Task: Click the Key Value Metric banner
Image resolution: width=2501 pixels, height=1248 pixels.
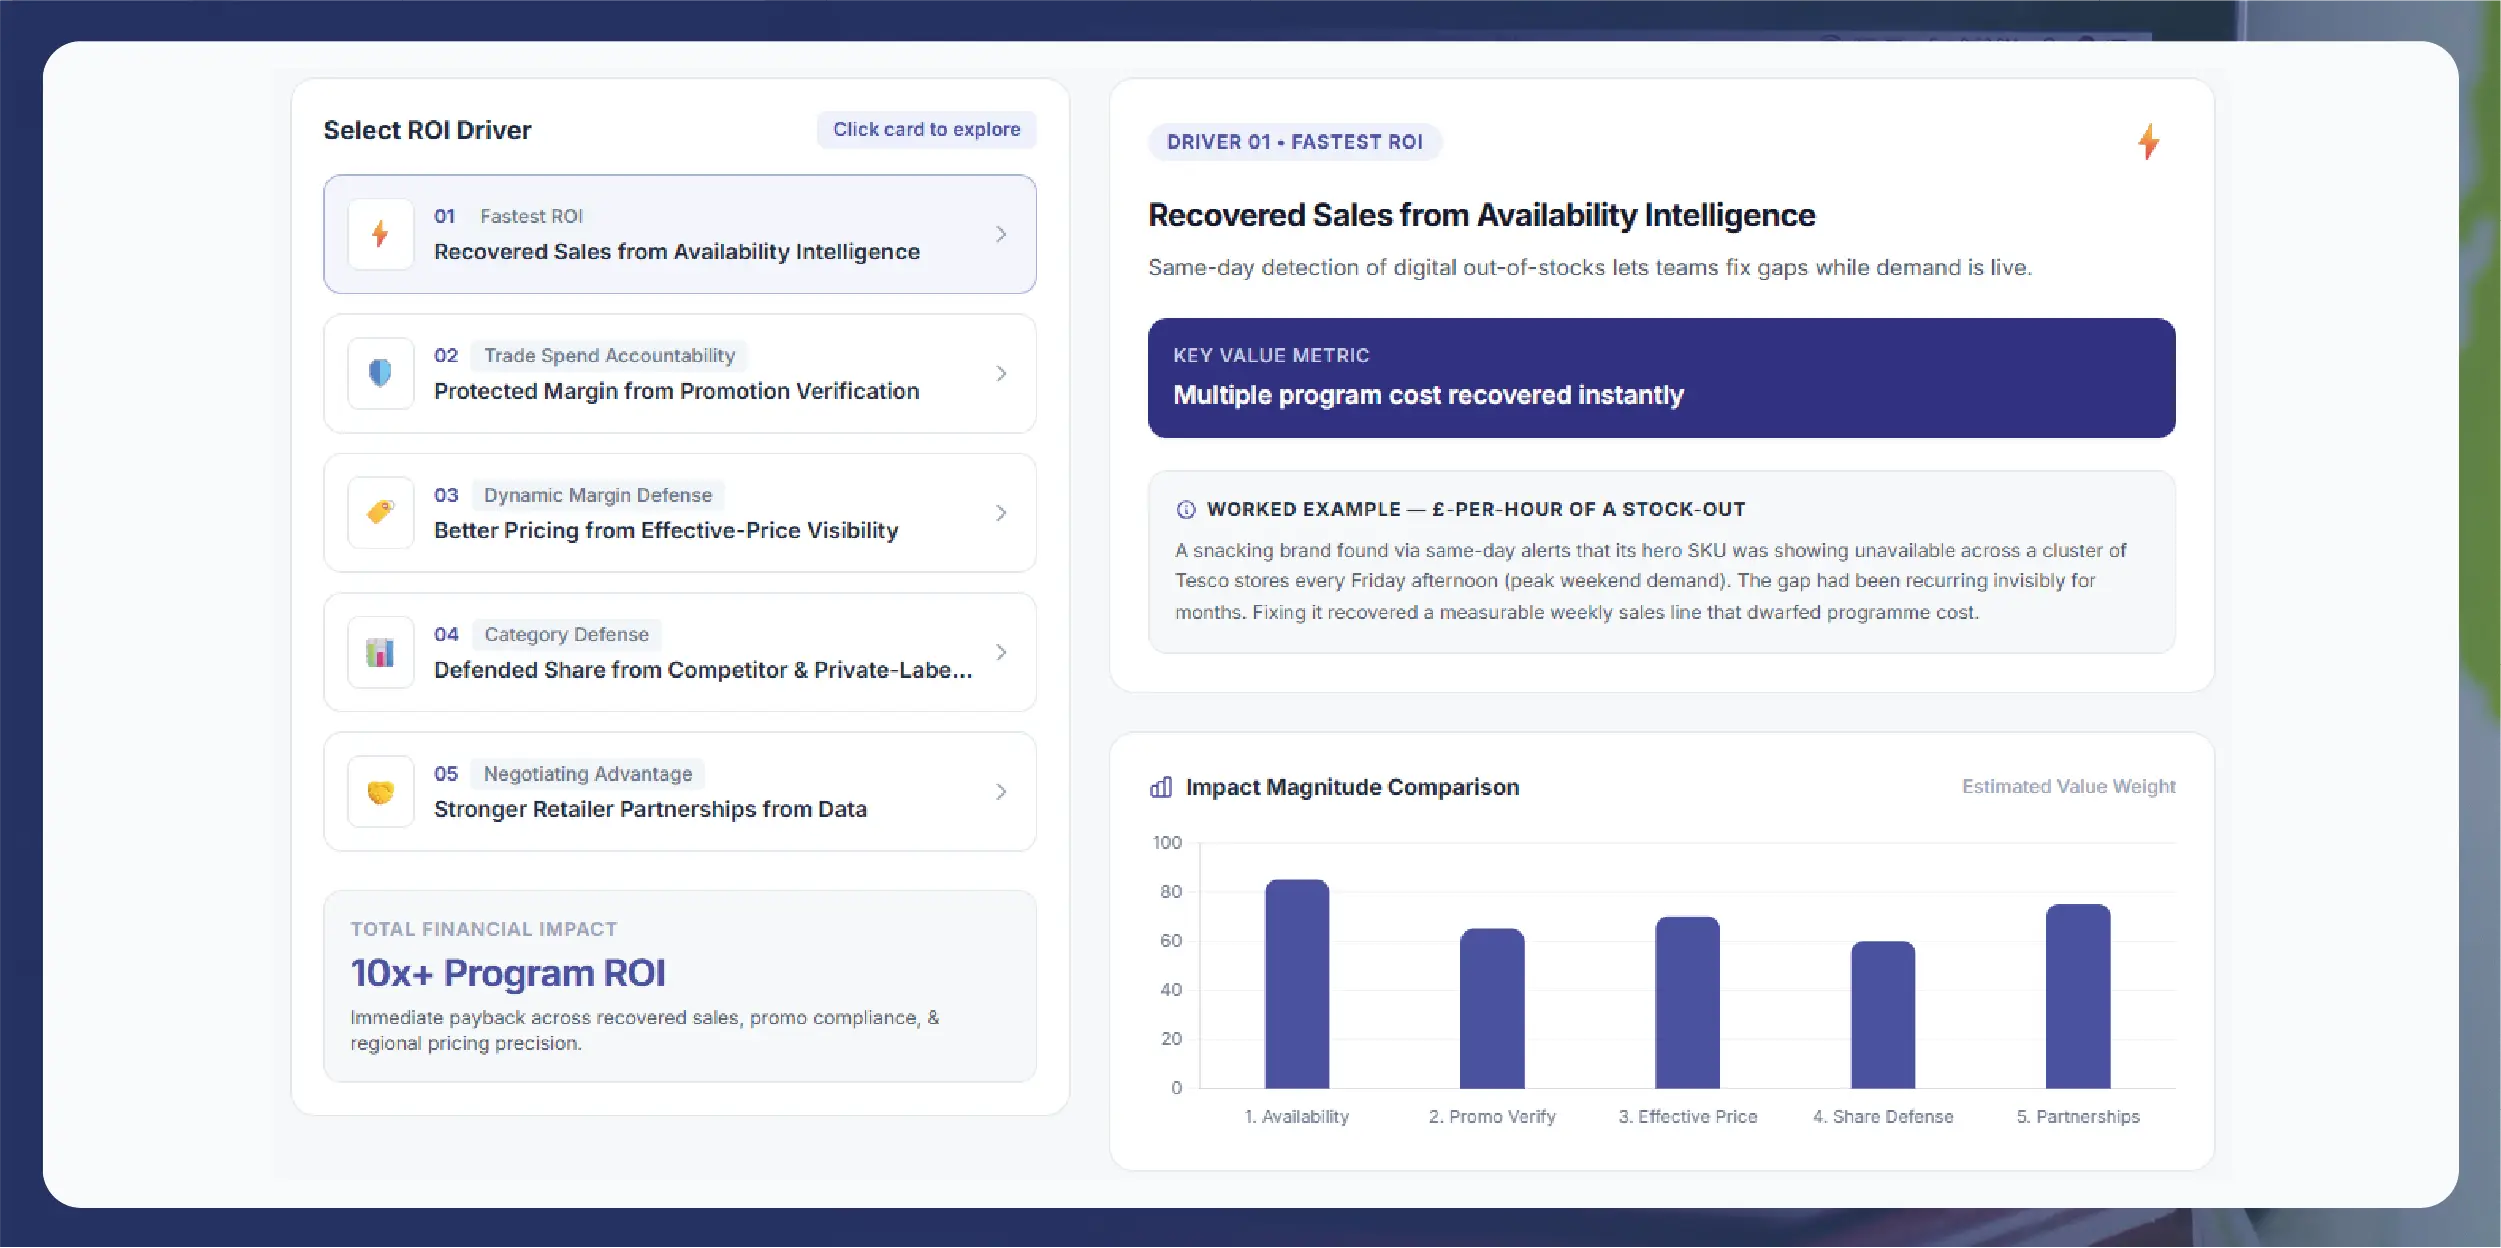Action: click(x=1661, y=378)
